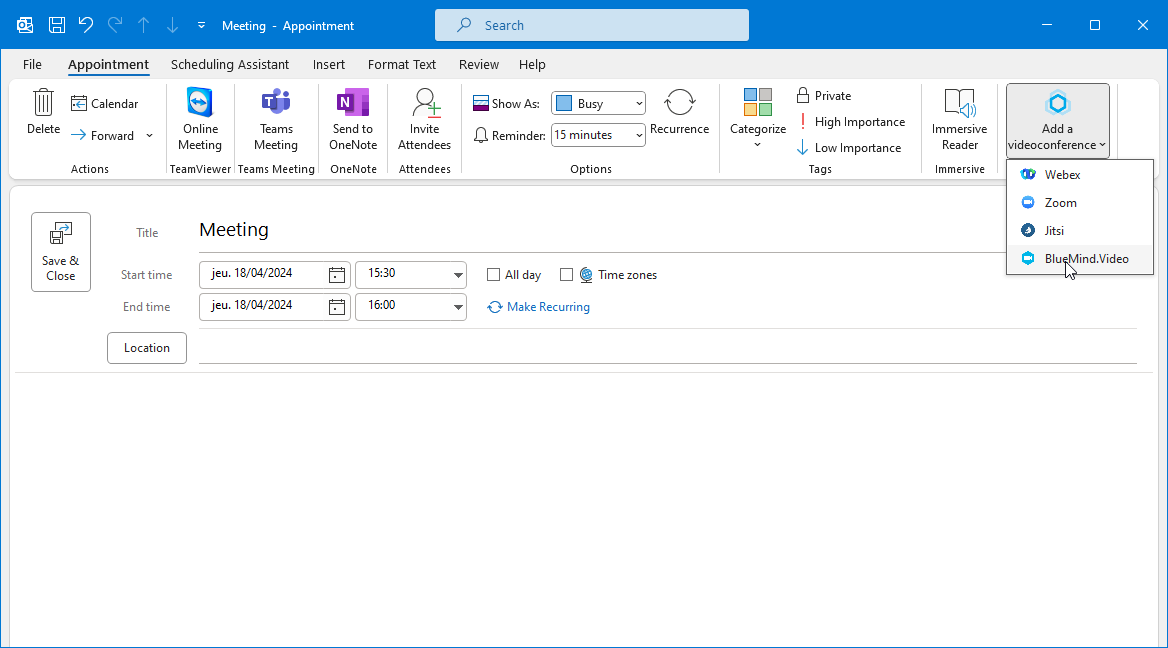Viewport: 1168px width, 648px height.
Task: Launch the Immersive Reader
Action: [959, 103]
